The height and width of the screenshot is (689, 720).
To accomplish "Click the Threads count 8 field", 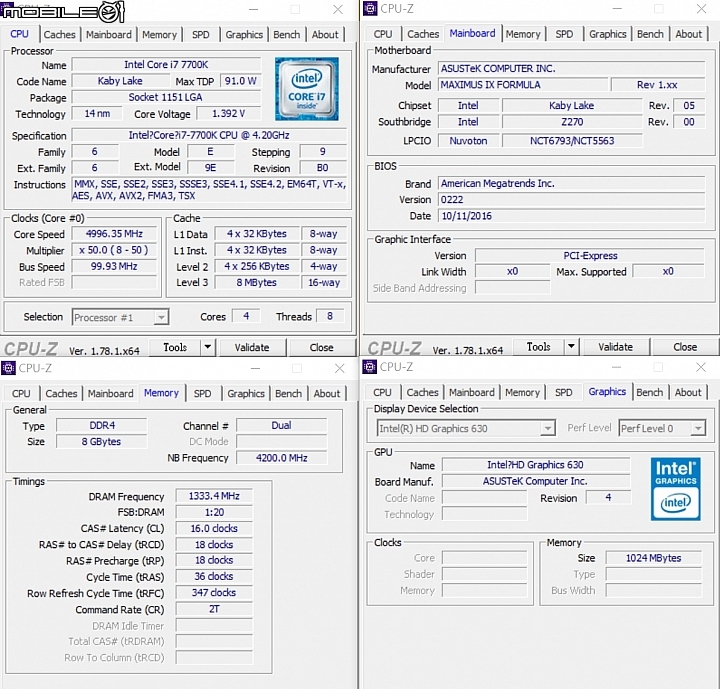I will point(330,316).
